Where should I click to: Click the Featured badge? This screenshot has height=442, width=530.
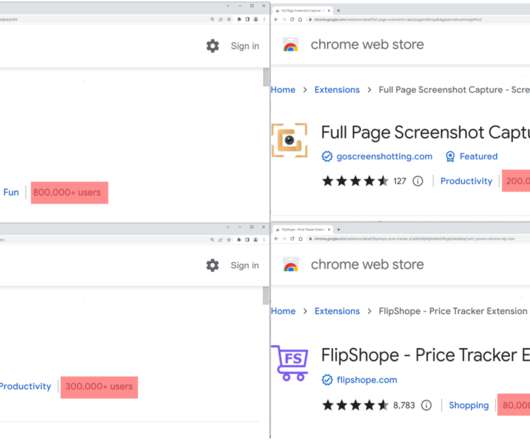(x=472, y=156)
